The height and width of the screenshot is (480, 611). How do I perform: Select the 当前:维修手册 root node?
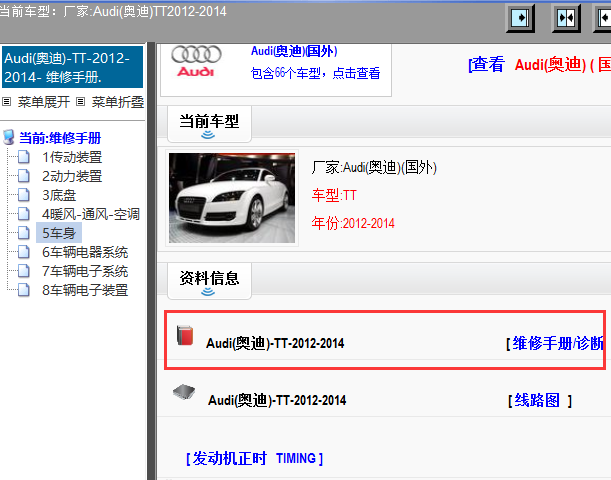coord(60,138)
